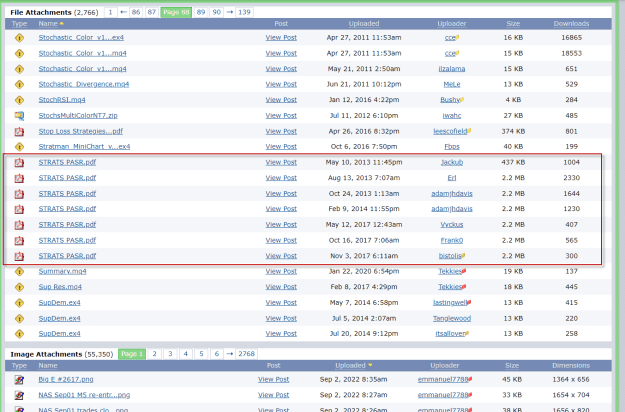View Post for Sup Res.mq4
Image resolution: width=625 pixels, height=412 pixels.
tap(281, 287)
